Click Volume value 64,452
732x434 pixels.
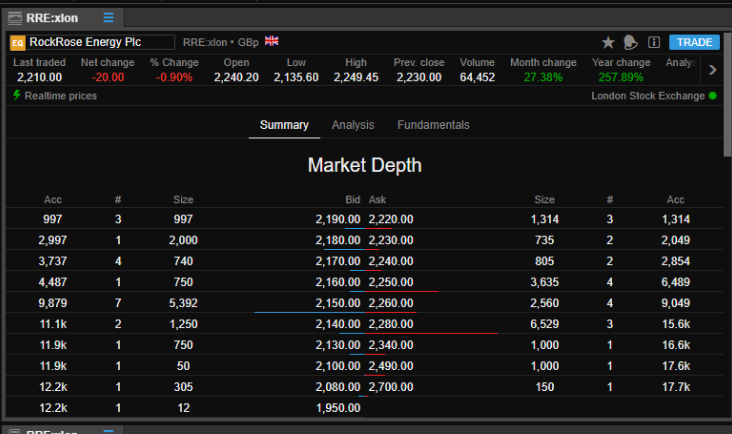477,77
